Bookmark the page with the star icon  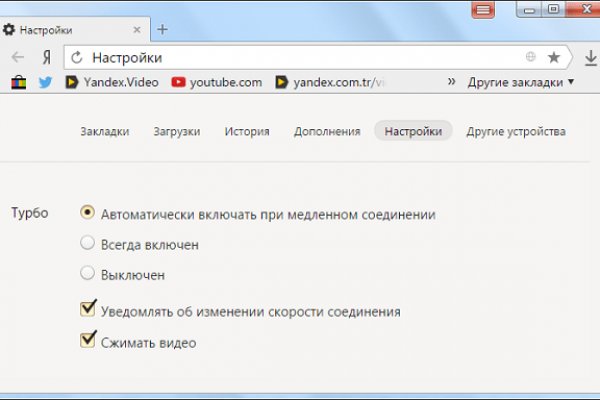[x=553, y=58]
